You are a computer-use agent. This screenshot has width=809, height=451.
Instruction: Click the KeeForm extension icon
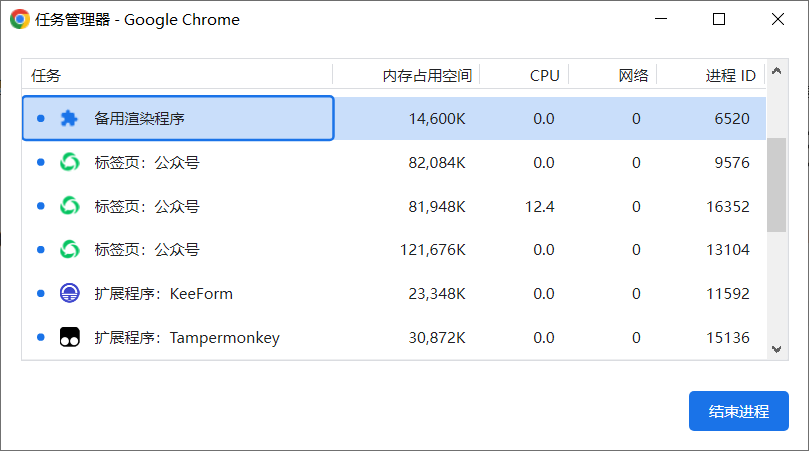click(x=69, y=294)
